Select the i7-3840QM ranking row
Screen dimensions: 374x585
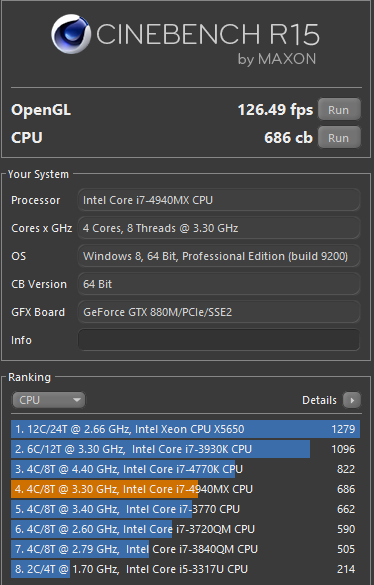(x=186, y=549)
